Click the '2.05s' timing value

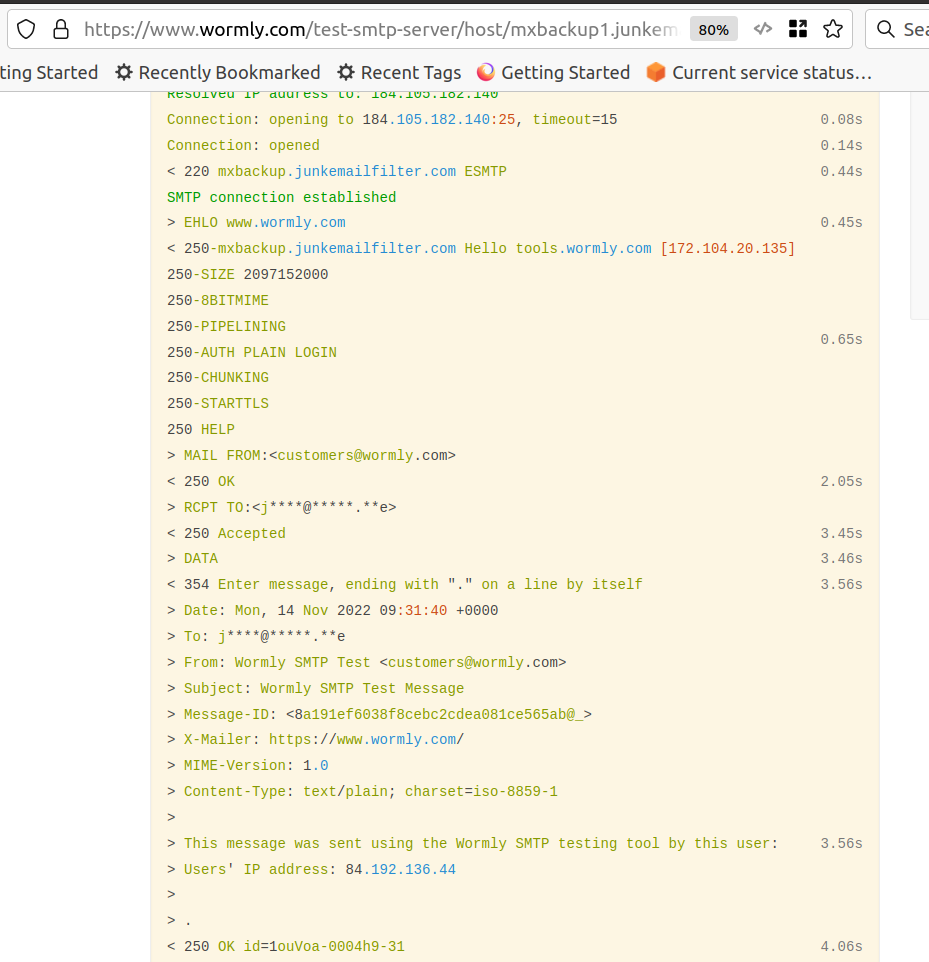841,482
